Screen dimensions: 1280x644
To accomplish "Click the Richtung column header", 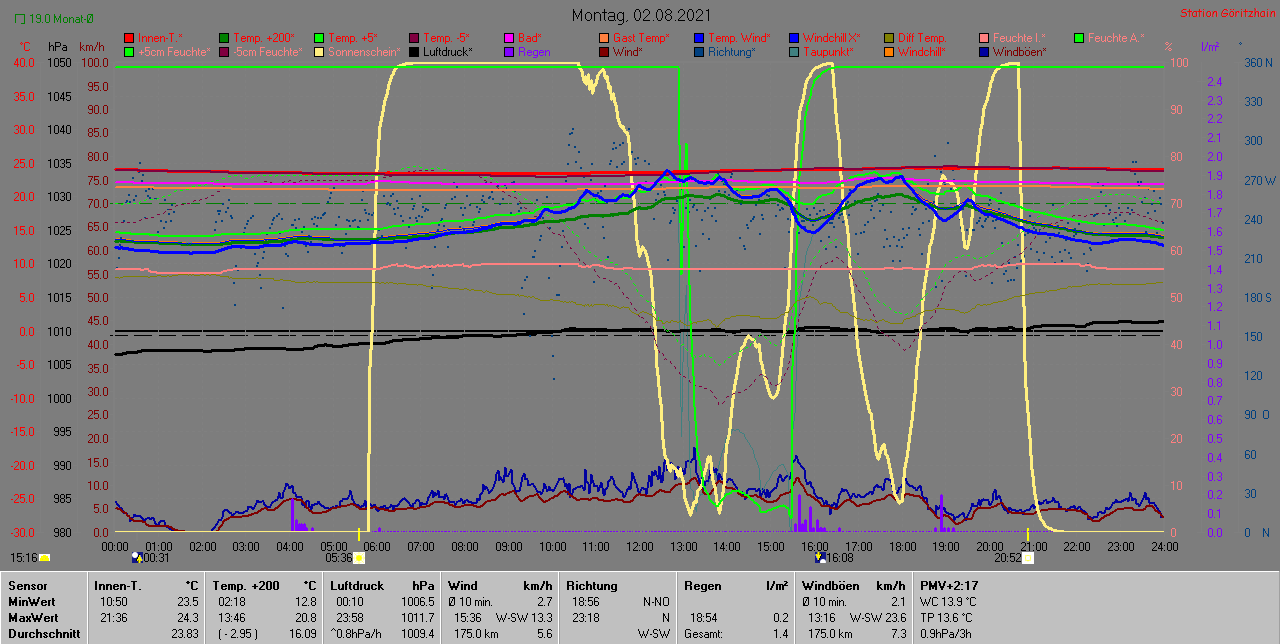I will [591, 586].
